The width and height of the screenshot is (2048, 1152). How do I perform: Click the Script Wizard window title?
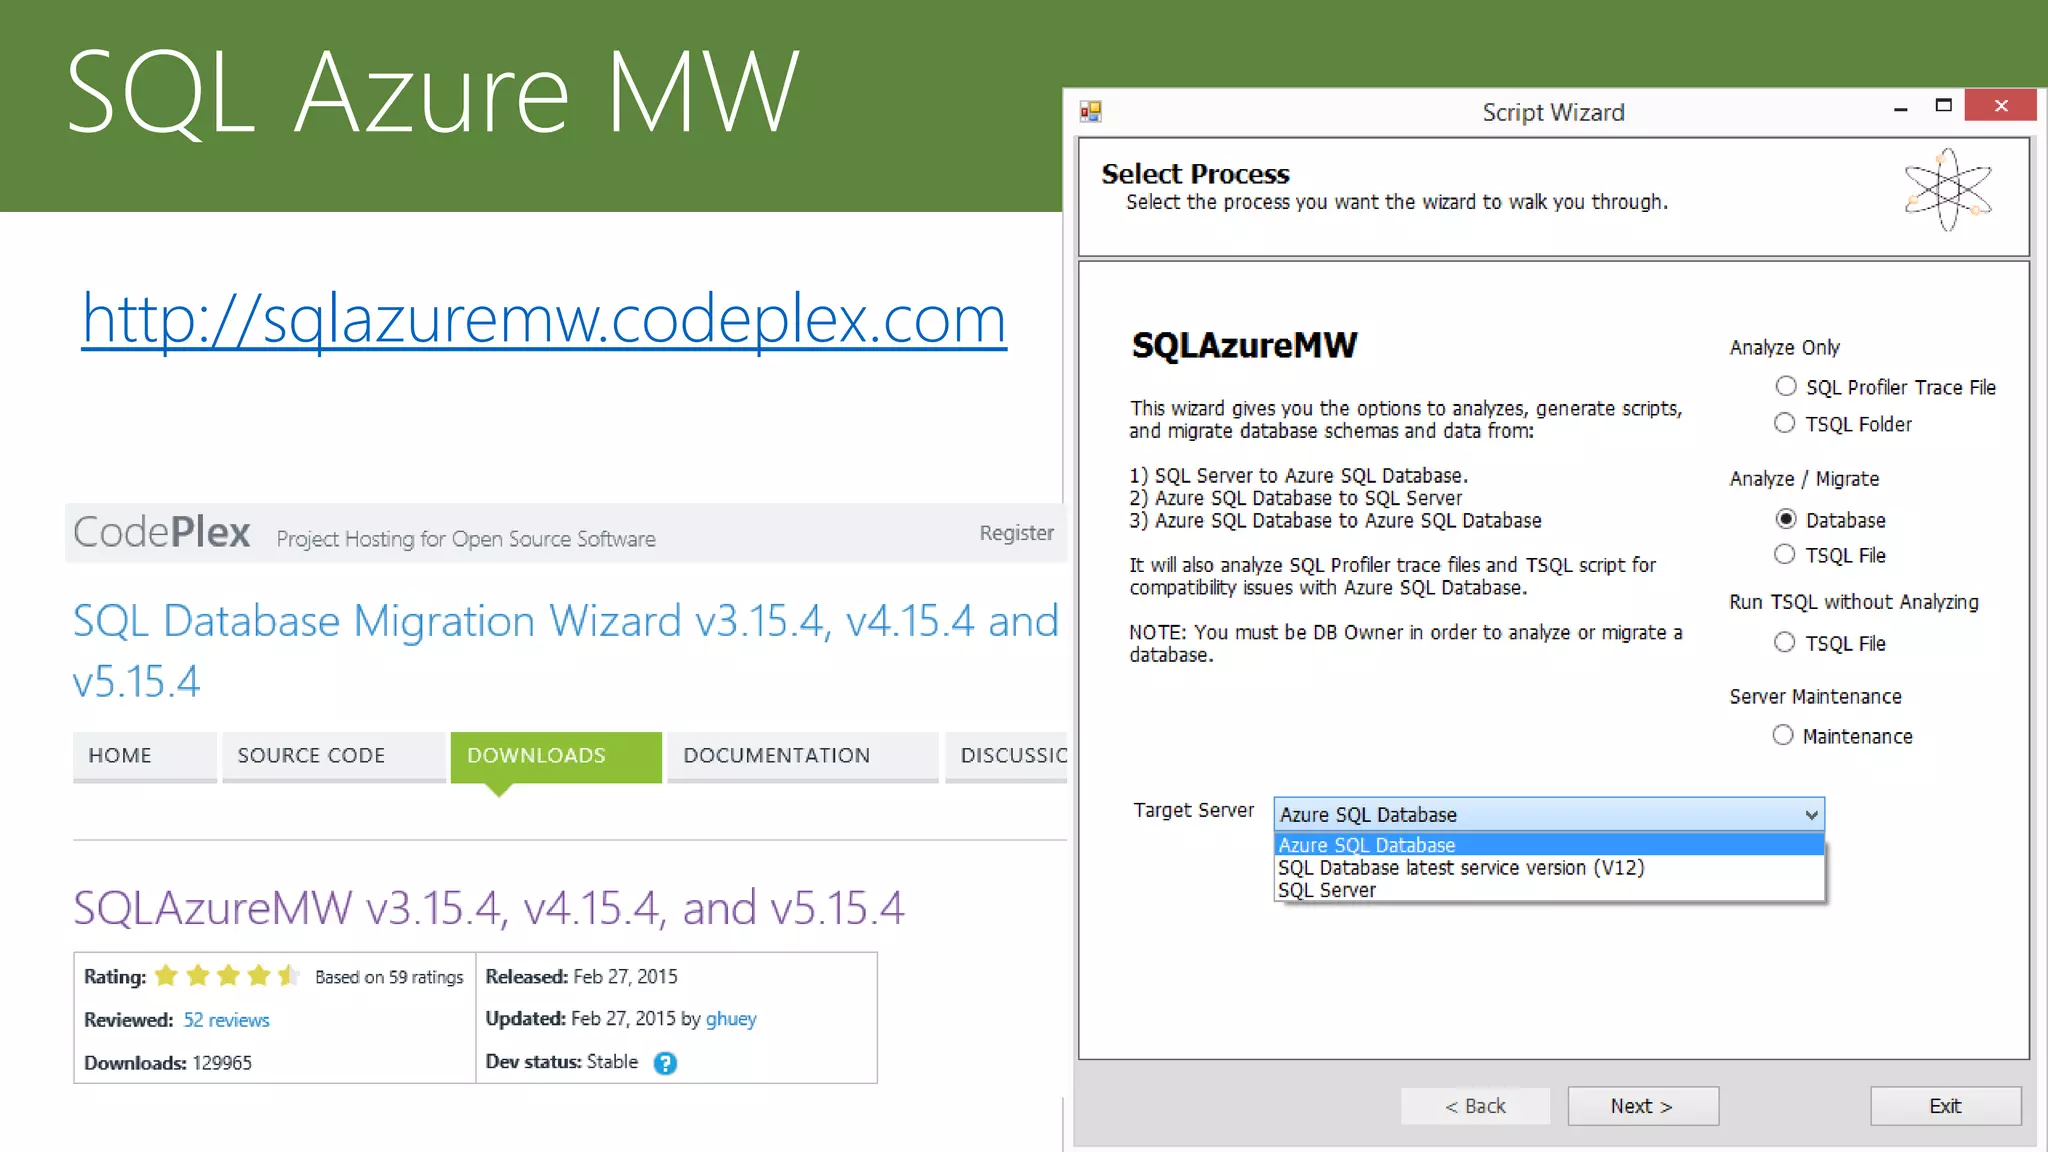tap(1553, 112)
